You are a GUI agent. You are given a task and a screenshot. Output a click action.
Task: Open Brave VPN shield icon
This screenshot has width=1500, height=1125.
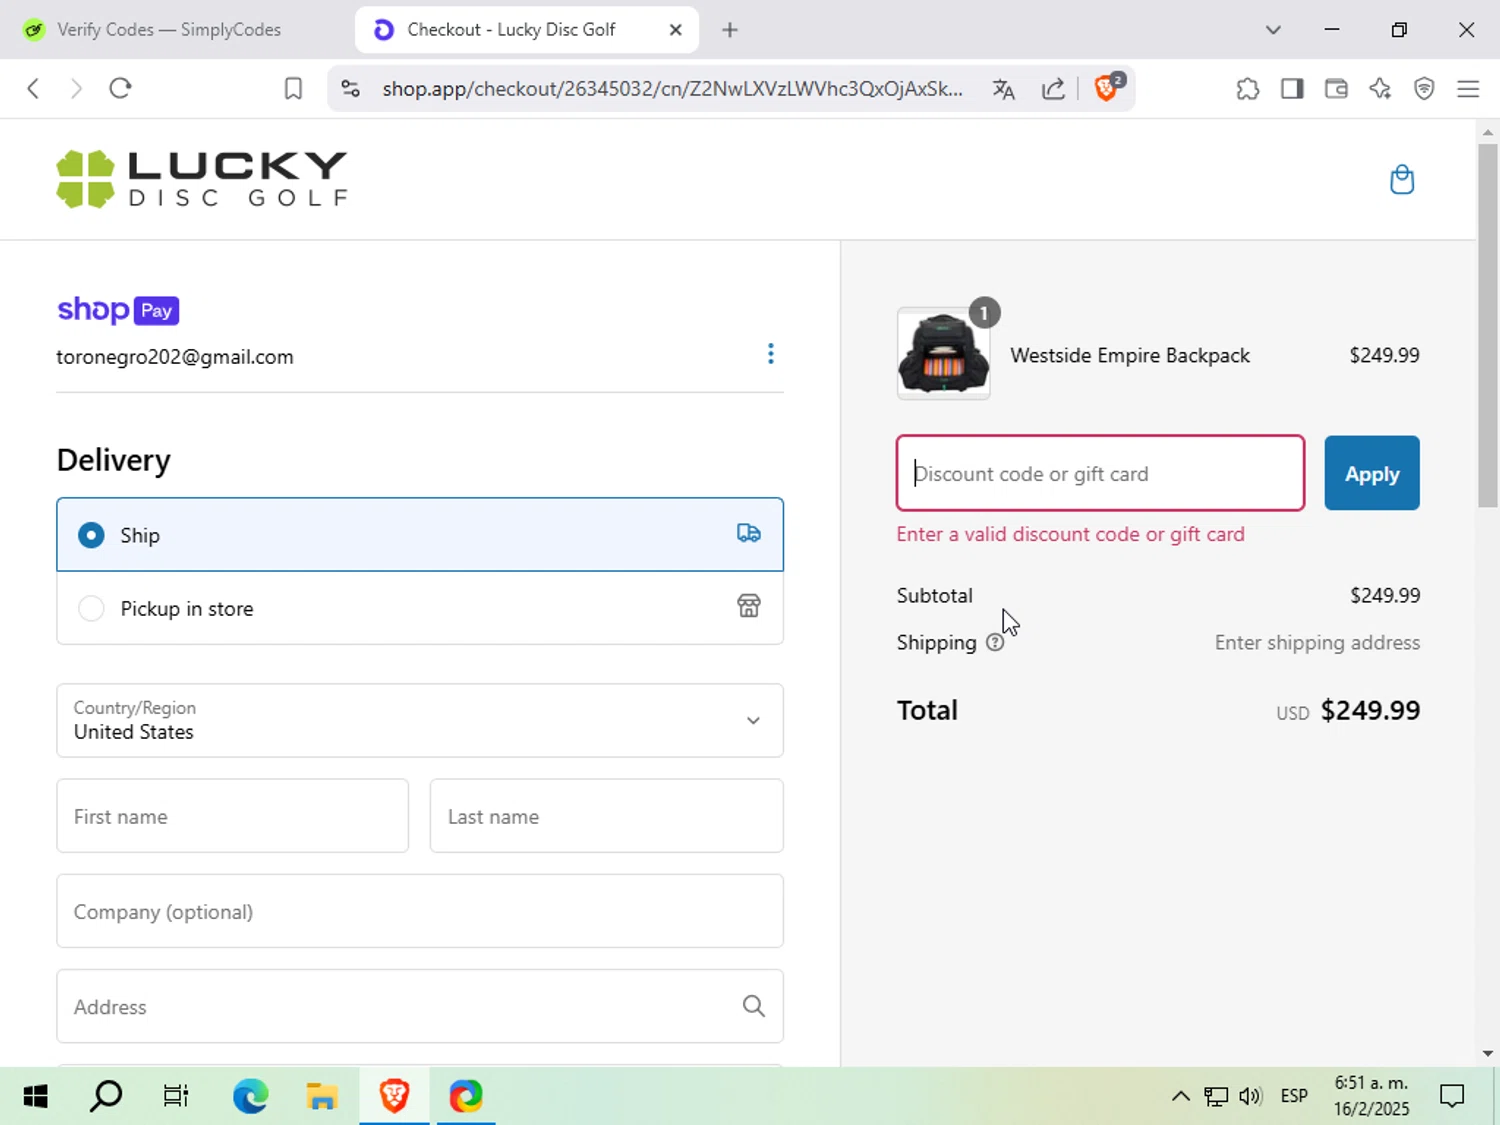[1424, 89]
